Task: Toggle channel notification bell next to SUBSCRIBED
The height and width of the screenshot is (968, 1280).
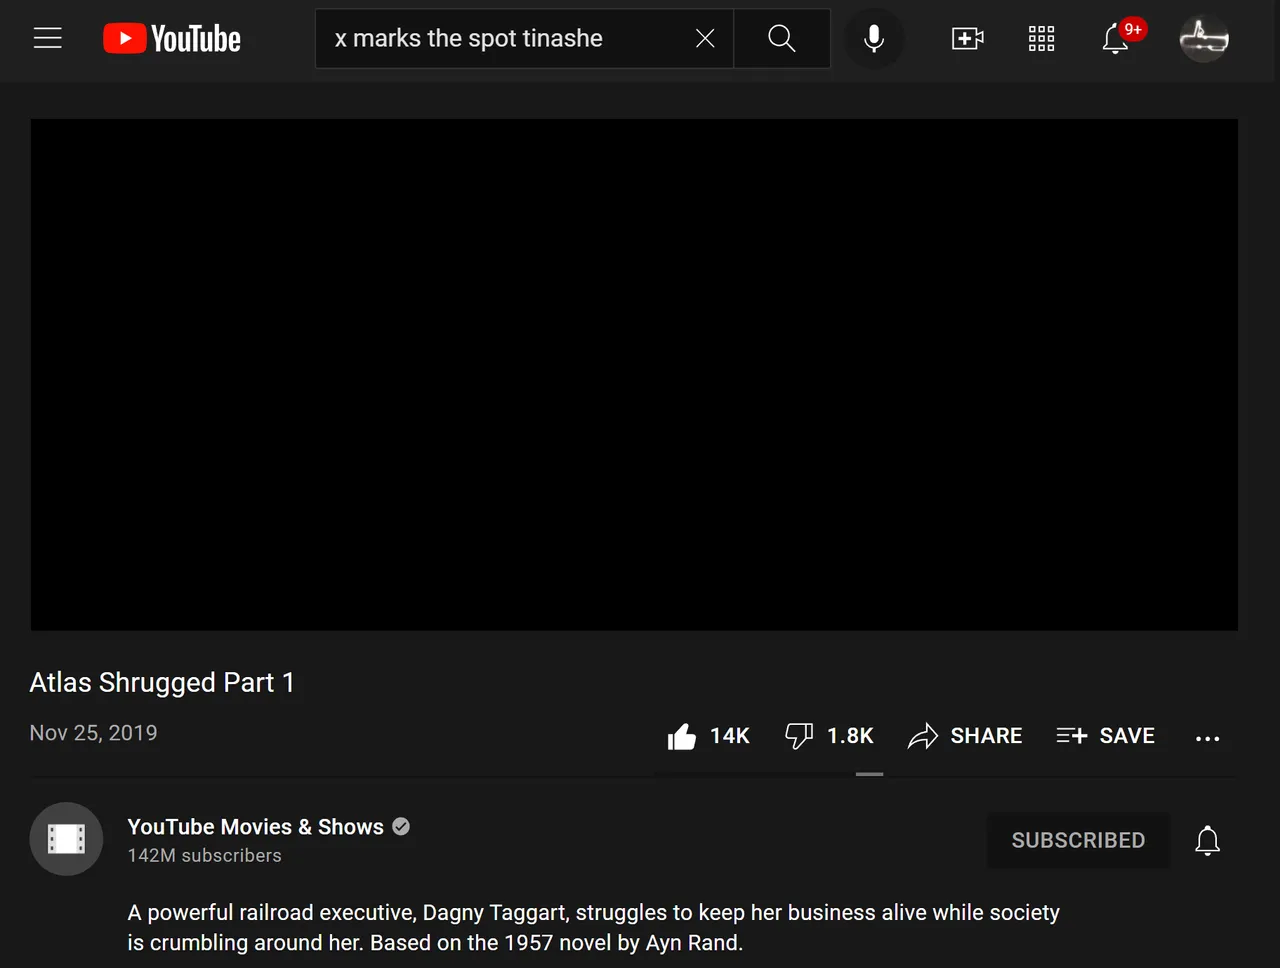Action: [1208, 840]
